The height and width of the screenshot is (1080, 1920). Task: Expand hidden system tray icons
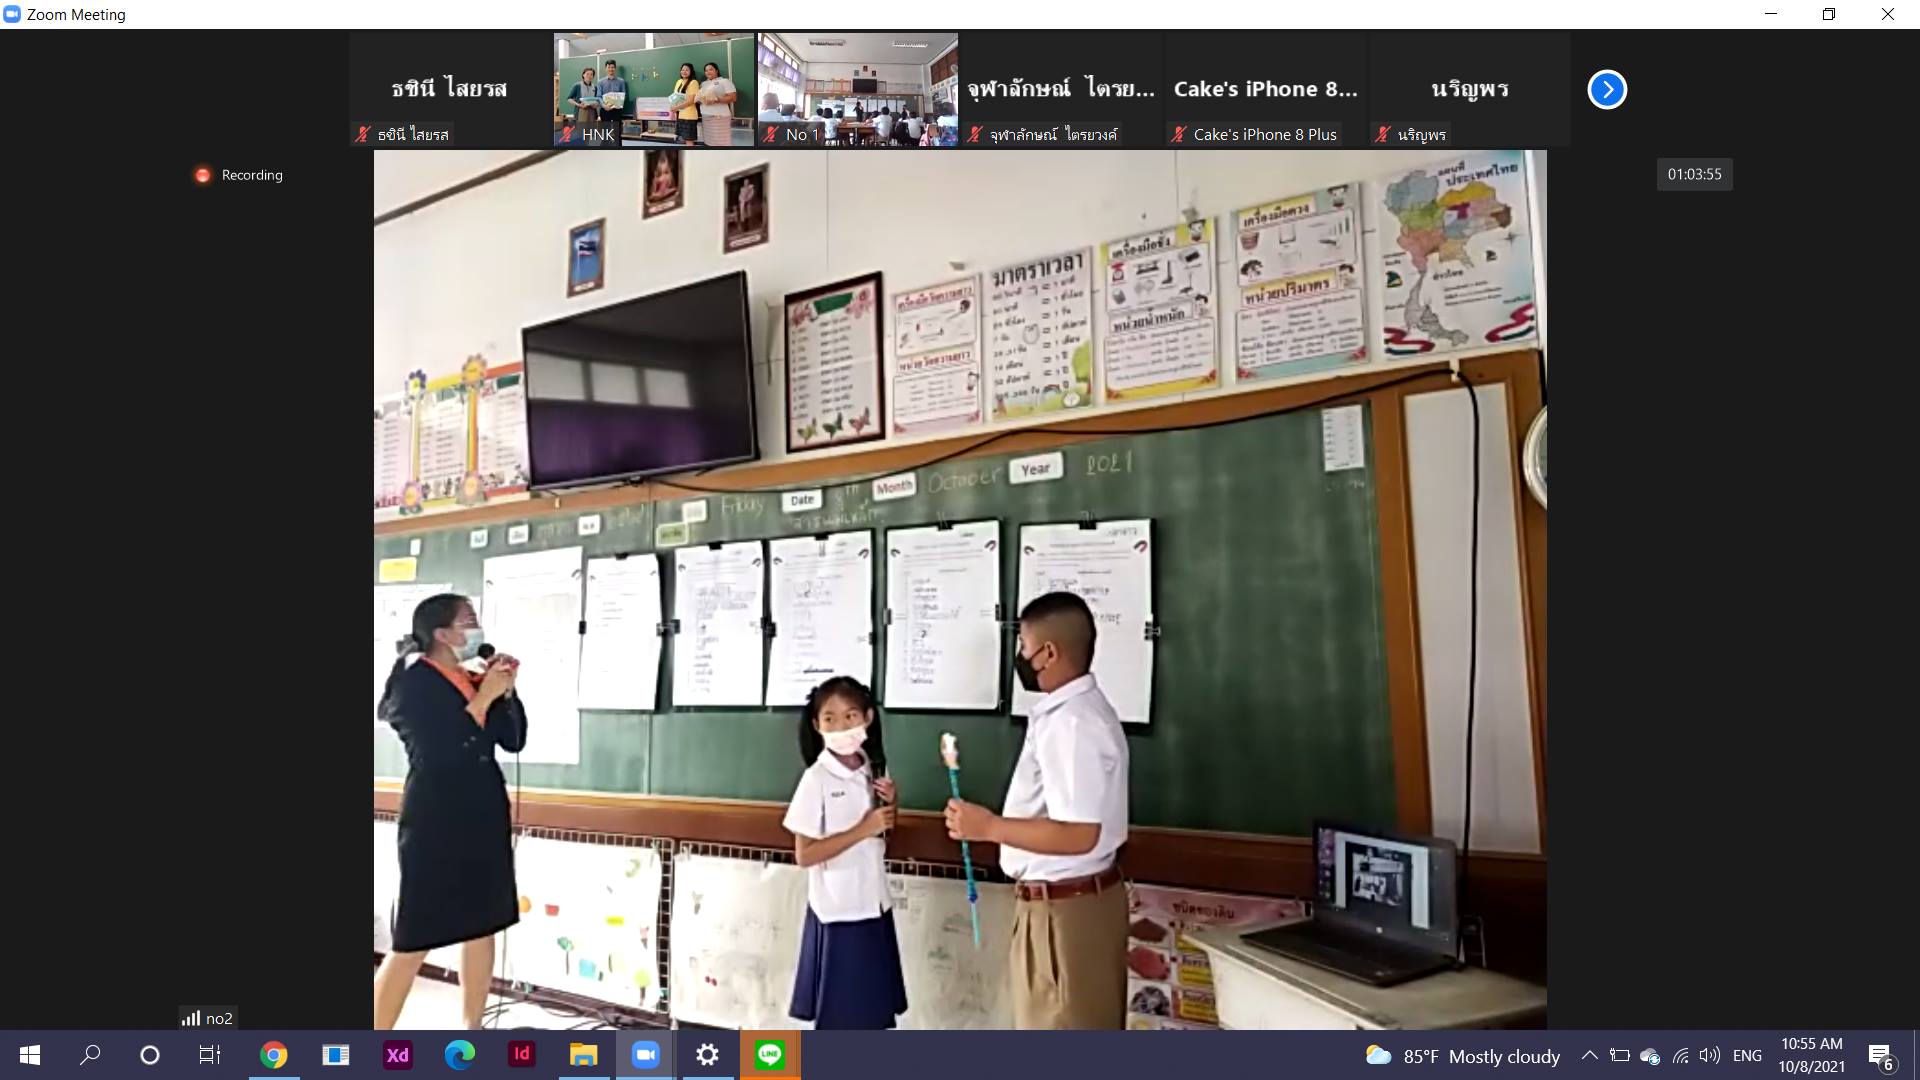click(x=1589, y=1055)
